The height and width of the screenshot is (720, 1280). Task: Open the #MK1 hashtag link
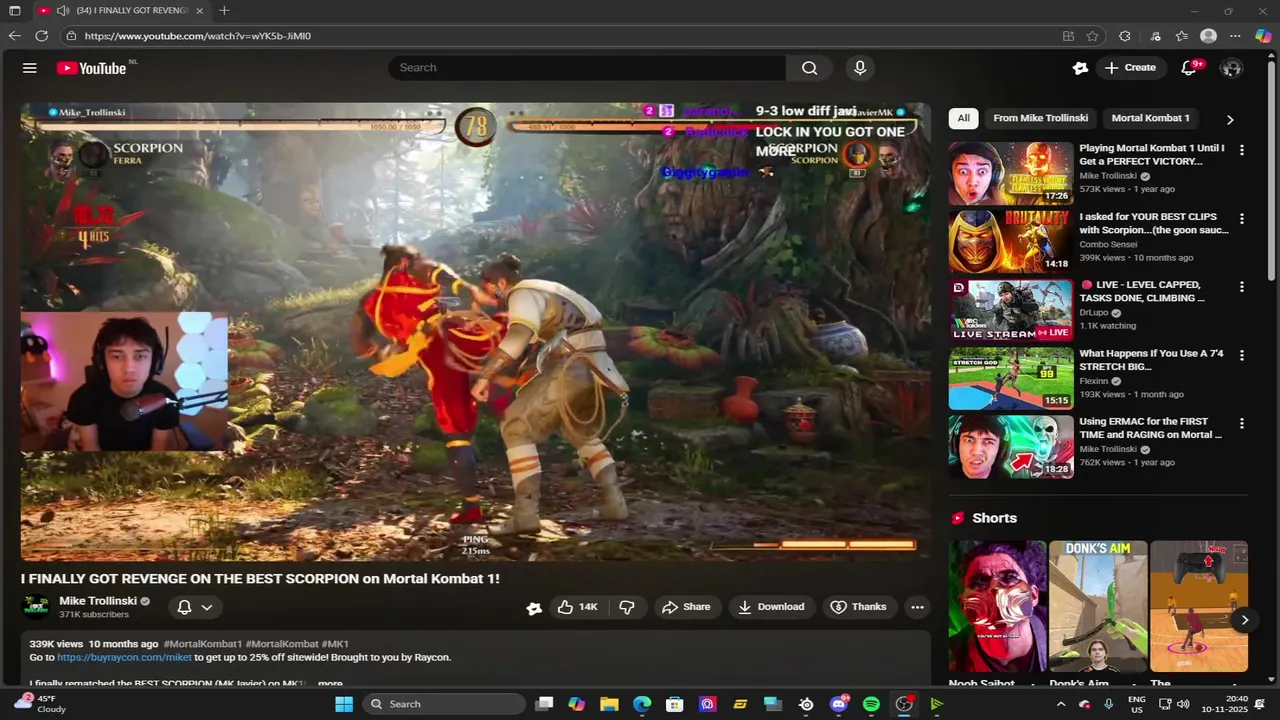(x=335, y=644)
